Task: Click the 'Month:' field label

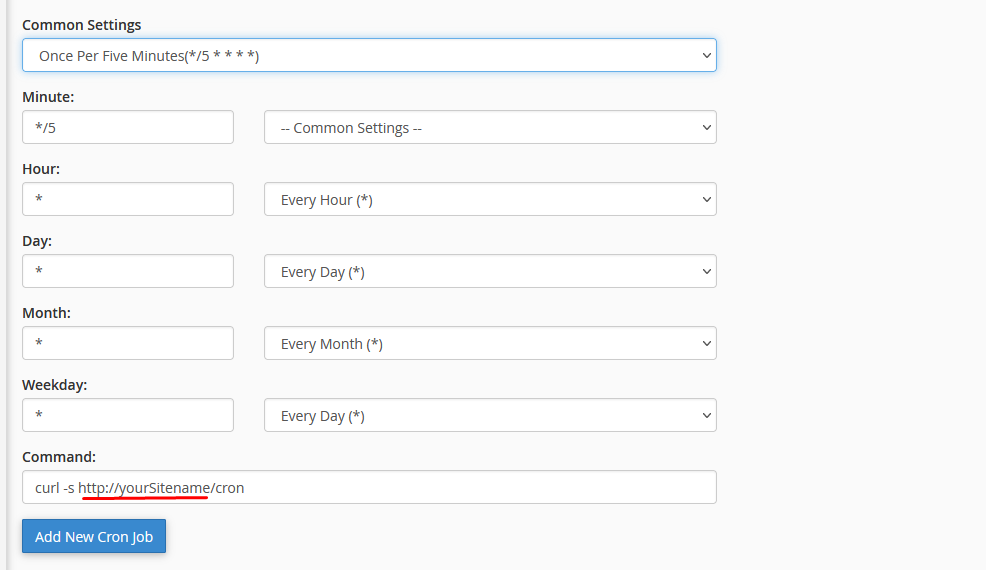Action: (46, 313)
